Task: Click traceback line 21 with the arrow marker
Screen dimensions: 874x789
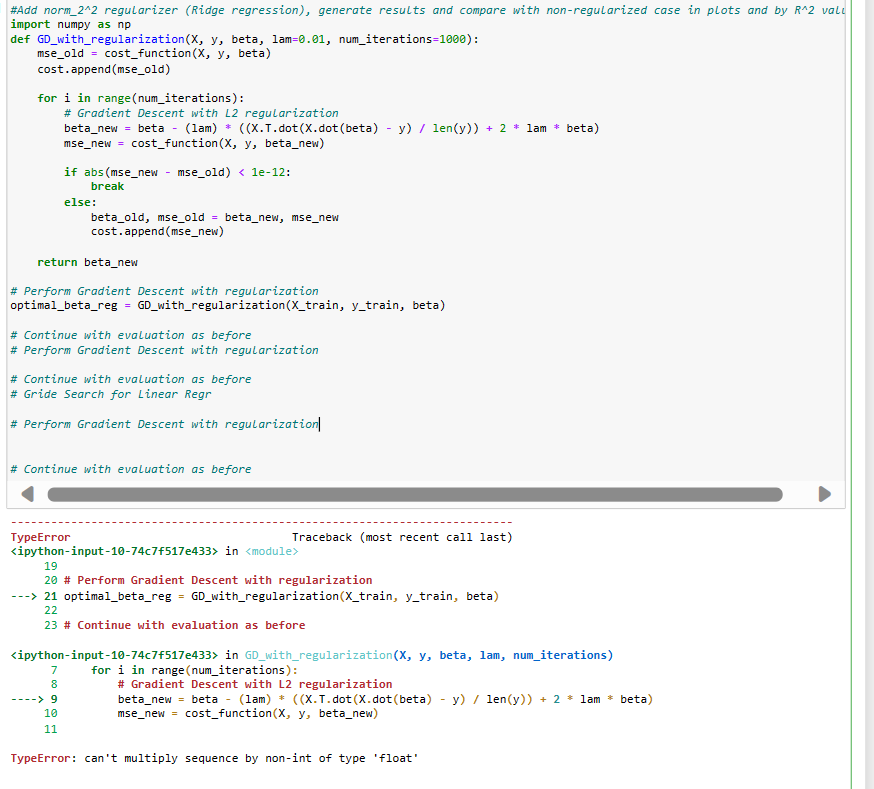Action: [x=250, y=595]
